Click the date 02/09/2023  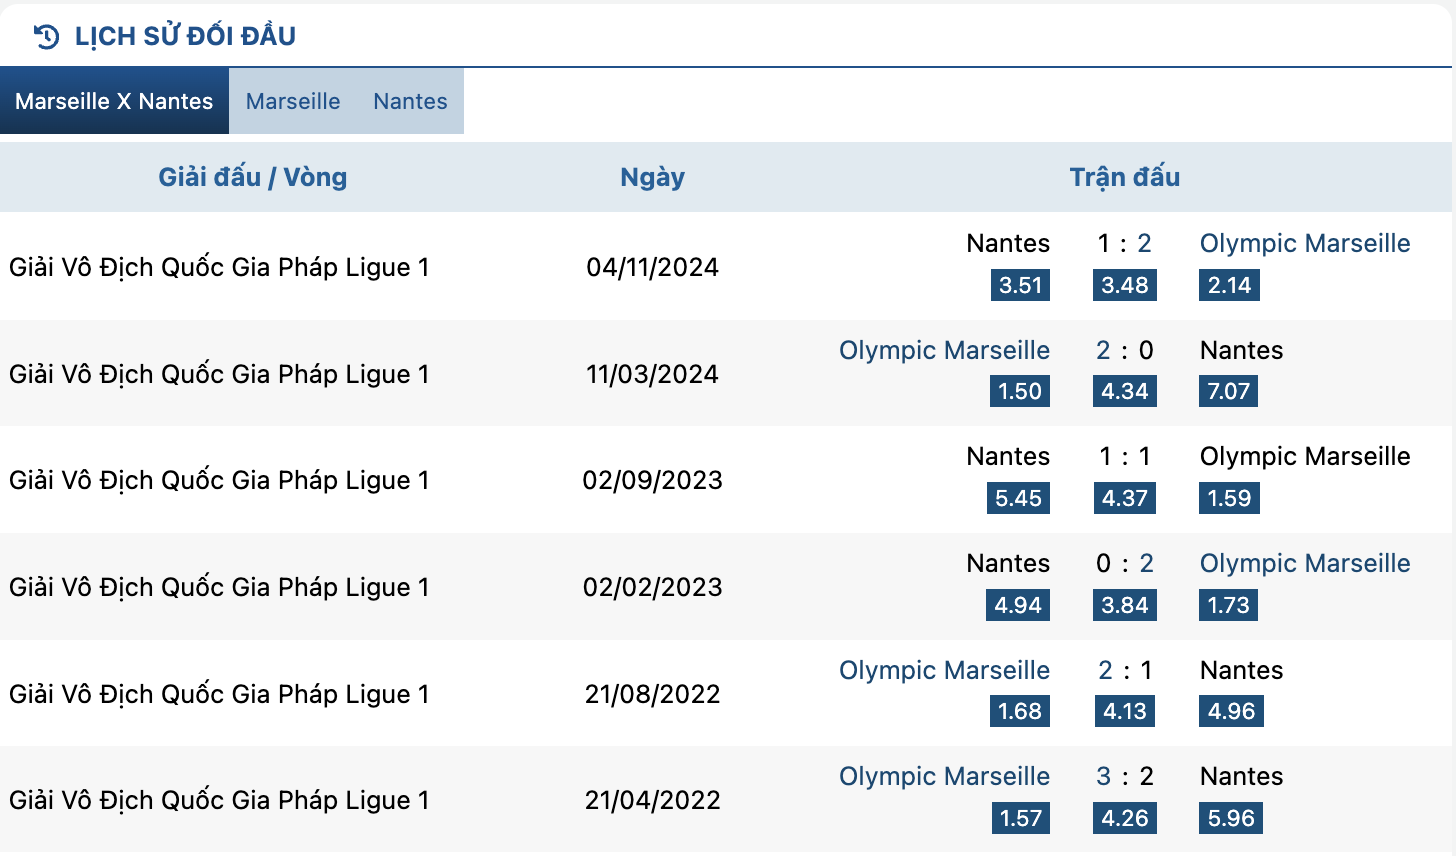tap(653, 480)
